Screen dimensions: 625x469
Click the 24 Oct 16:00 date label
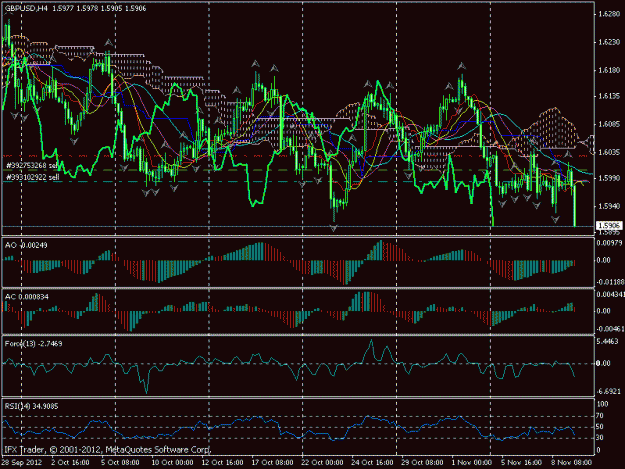372,463
